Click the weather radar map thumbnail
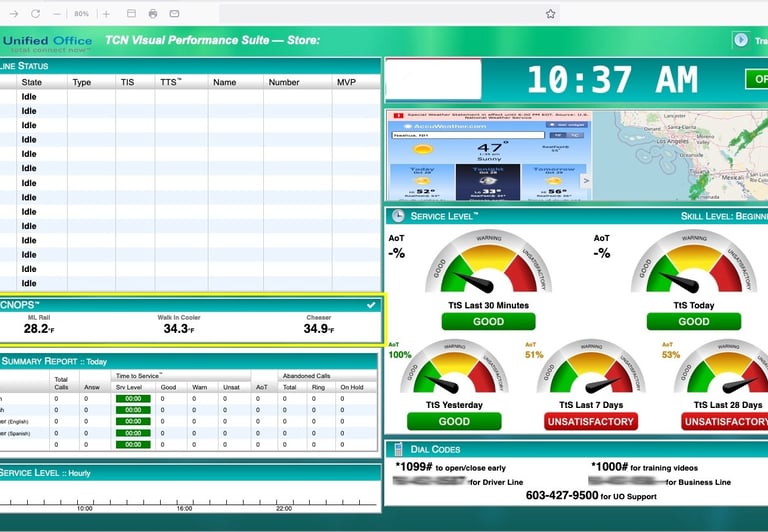 coord(681,155)
